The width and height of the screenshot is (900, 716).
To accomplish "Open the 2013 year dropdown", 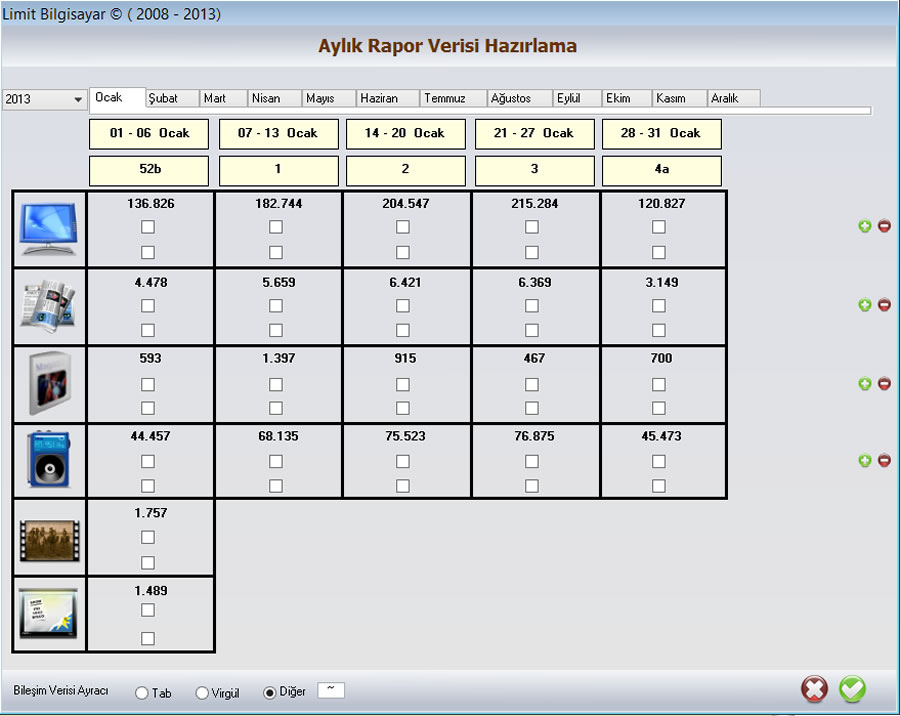I will click(x=78, y=100).
